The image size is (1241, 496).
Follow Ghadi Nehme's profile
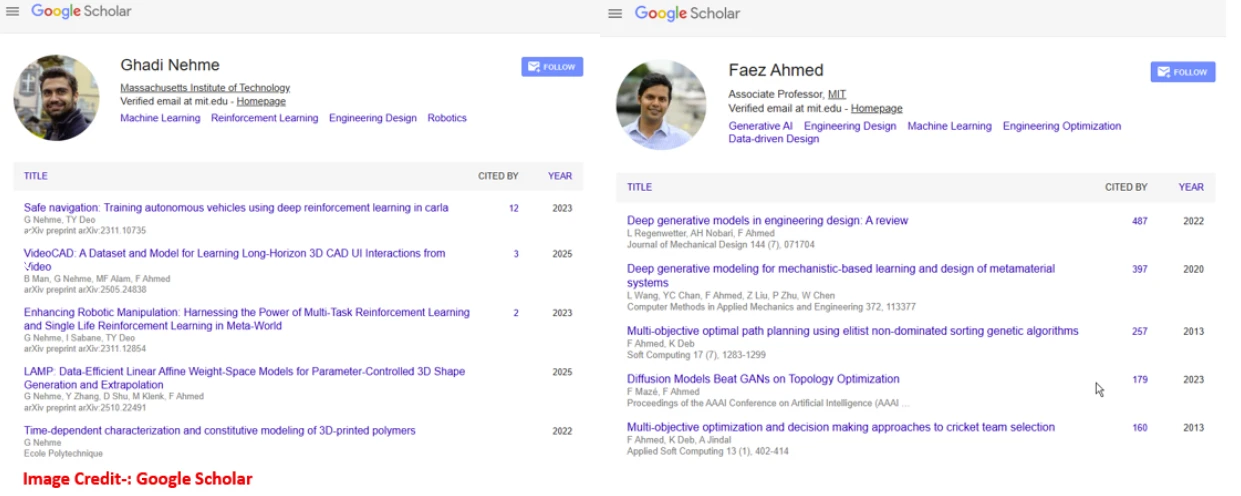tap(551, 67)
